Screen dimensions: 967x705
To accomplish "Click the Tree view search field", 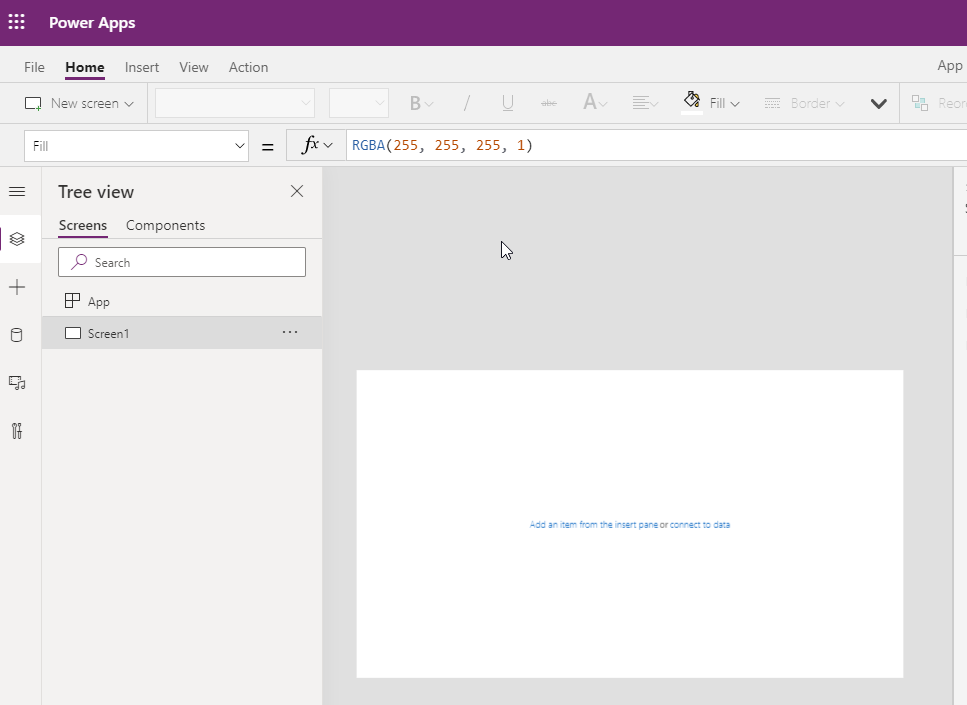I will (182, 262).
